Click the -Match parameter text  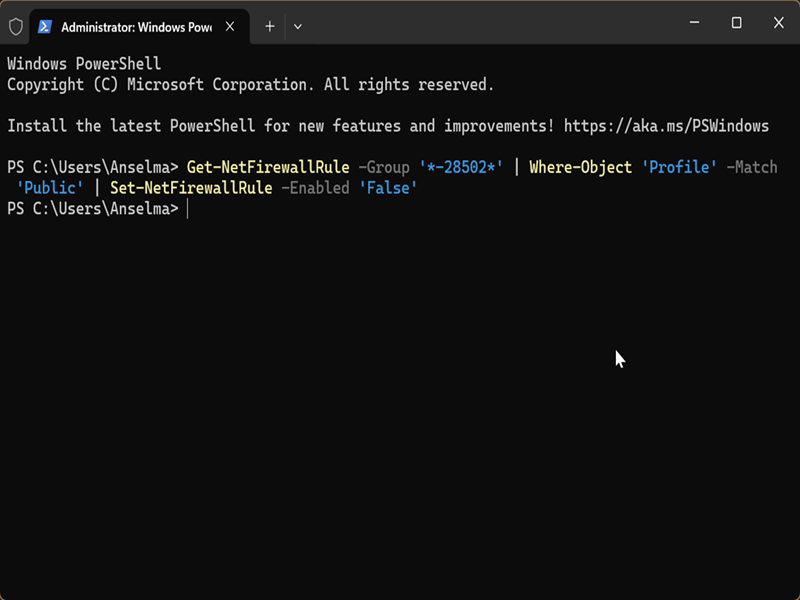click(x=752, y=167)
